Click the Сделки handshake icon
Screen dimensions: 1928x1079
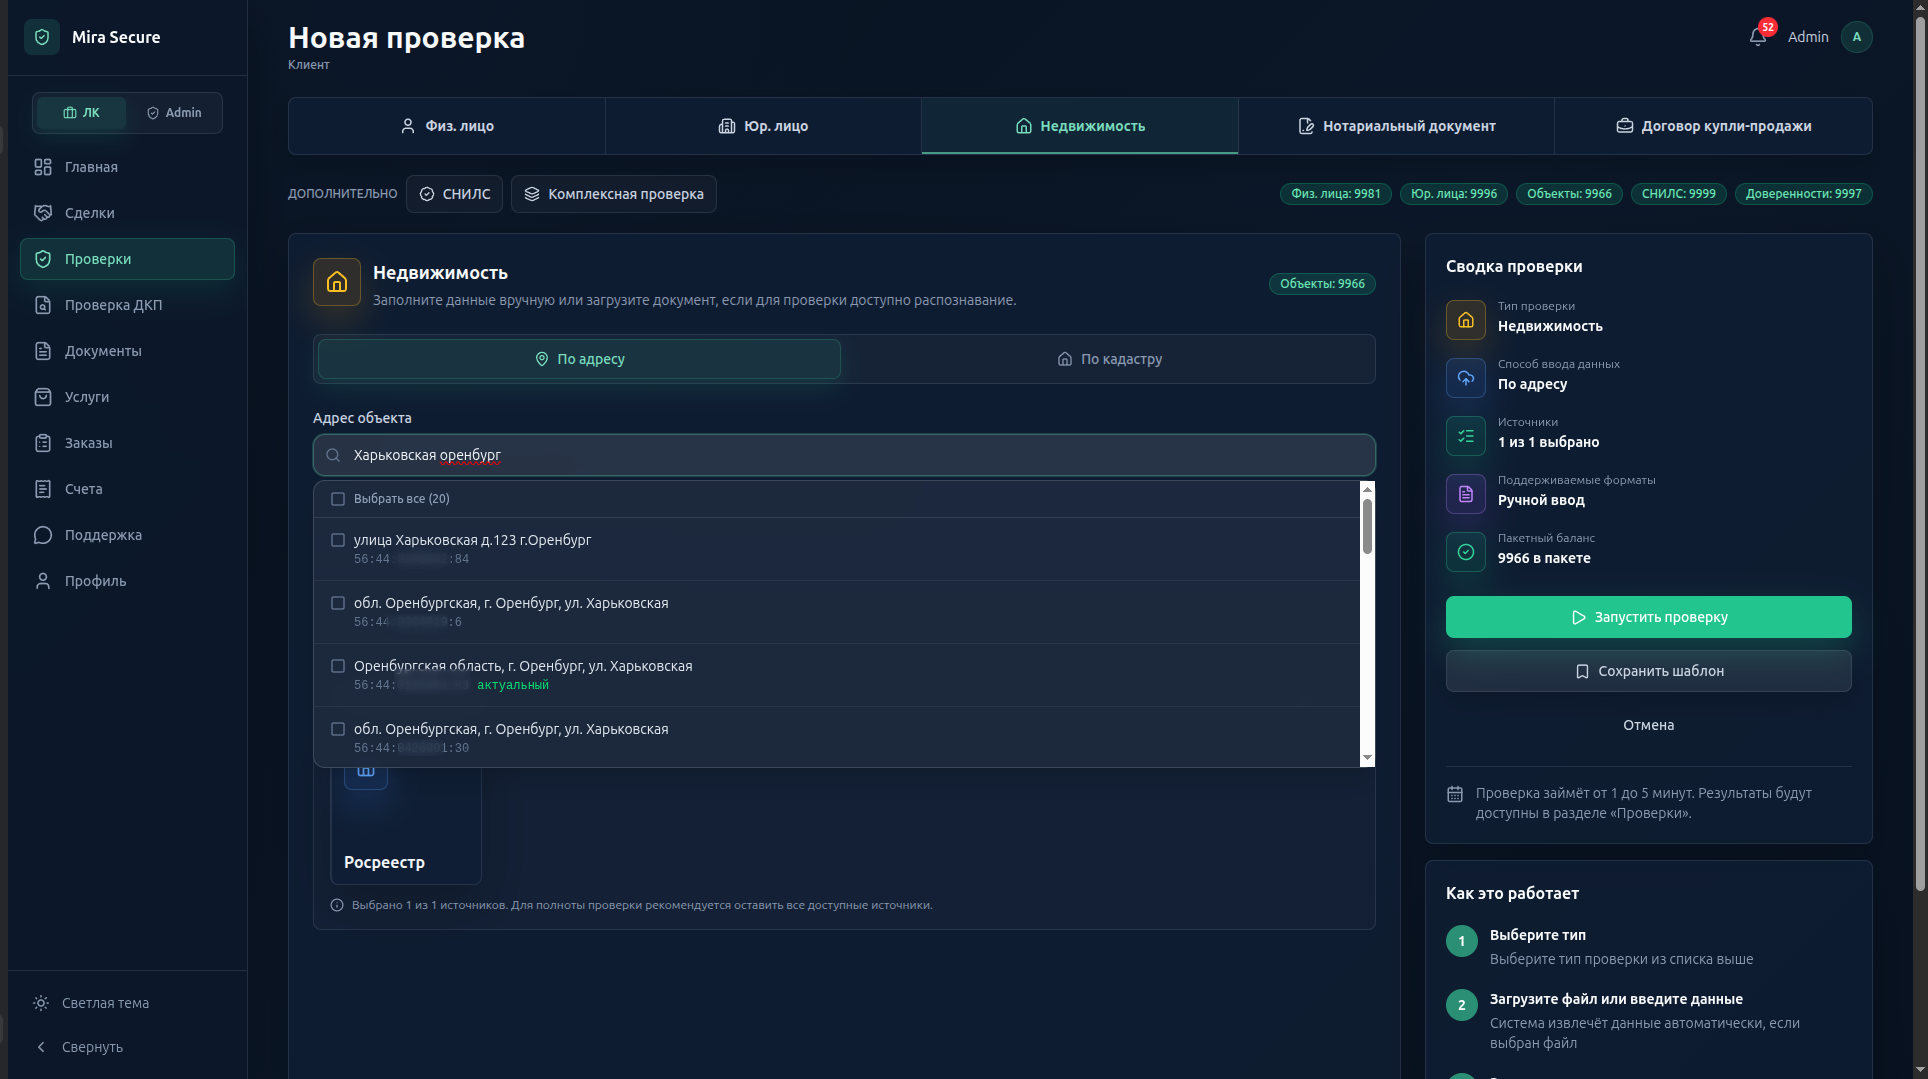point(43,213)
